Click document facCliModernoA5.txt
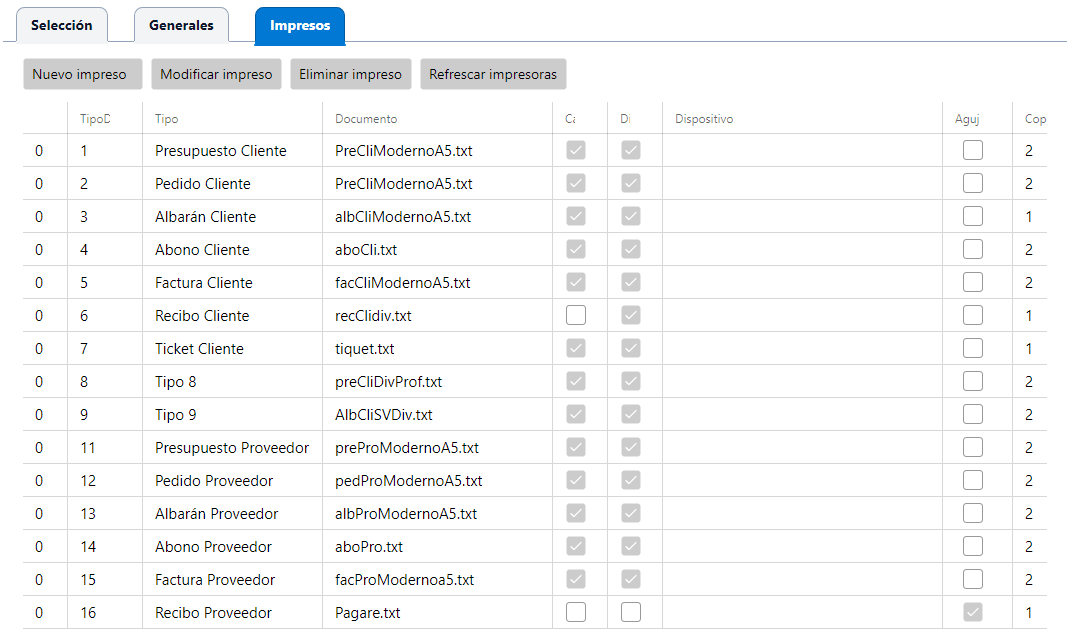The height and width of the screenshot is (630, 1070). pos(403,283)
